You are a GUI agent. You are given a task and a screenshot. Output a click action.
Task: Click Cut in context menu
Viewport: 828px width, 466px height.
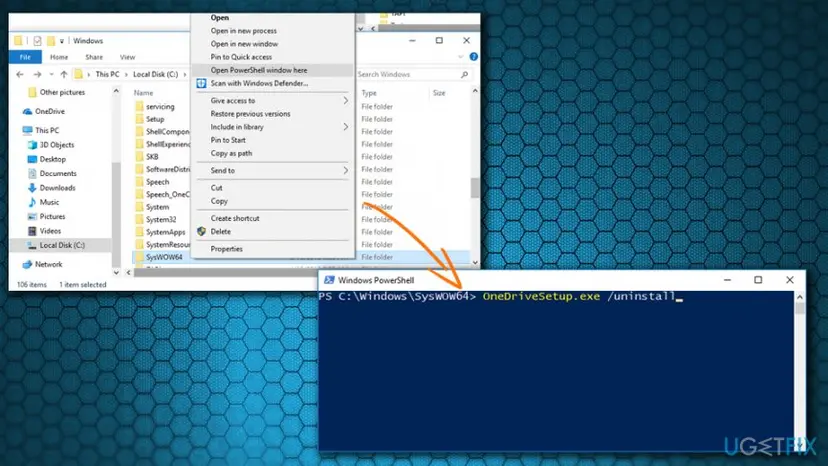[217, 188]
